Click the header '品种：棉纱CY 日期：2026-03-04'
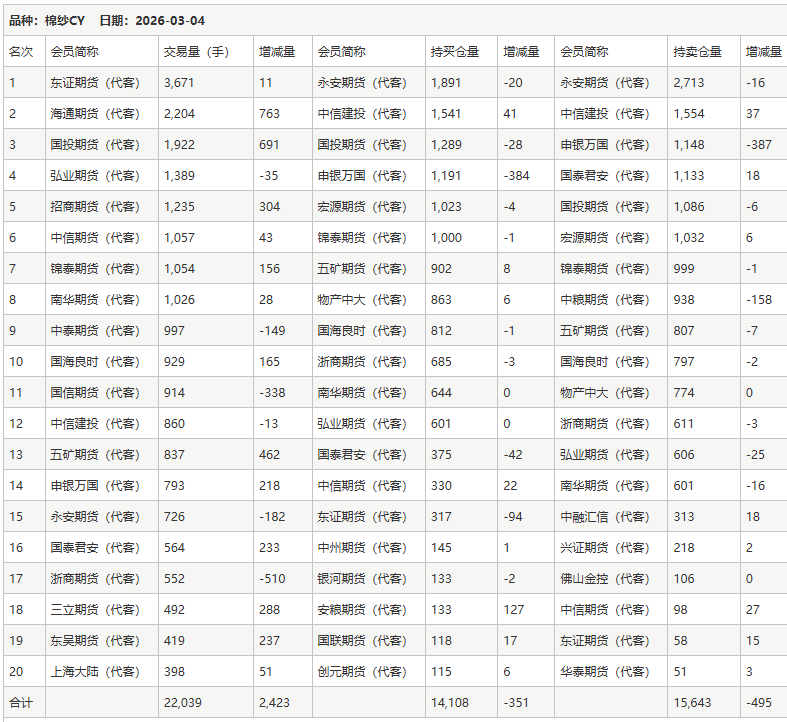Image resolution: width=787 pixels, height=722 pixels. tap(107, 21)
